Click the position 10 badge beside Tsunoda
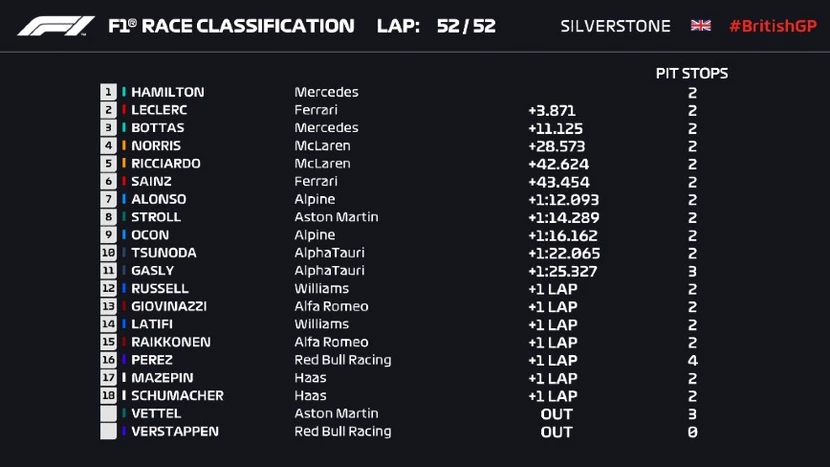The height and width of the screenshot is (467, 830). point(108,253)
